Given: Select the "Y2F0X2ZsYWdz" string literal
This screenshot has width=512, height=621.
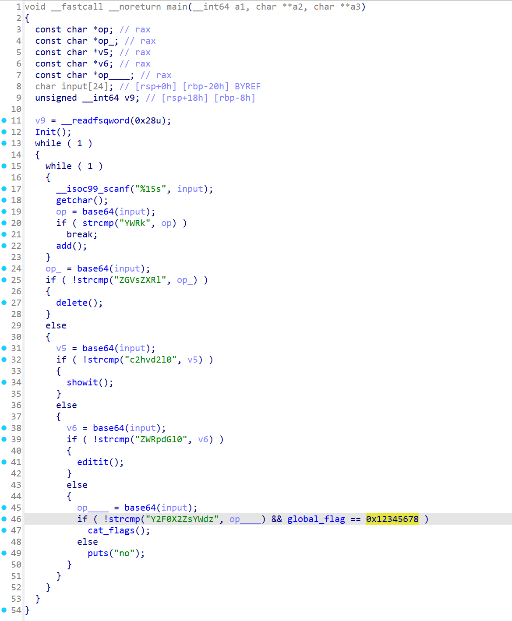Looking at the screenshot, I should [x=182, y=519].
